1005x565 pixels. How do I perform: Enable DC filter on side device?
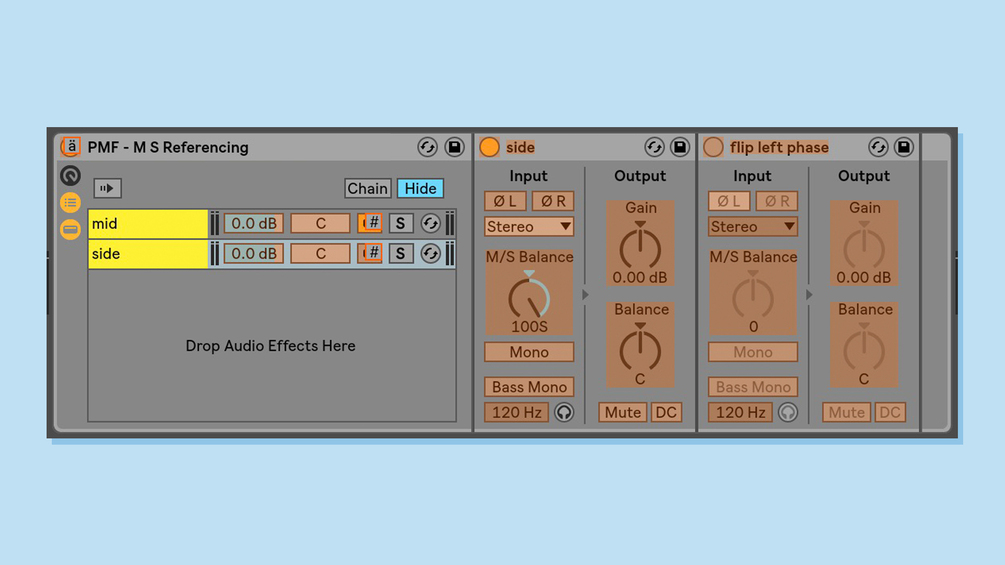pos(666,413)
